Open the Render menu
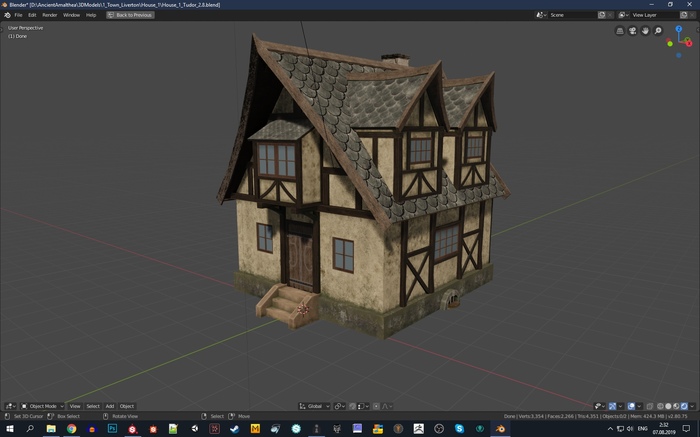 pos(49,15)
